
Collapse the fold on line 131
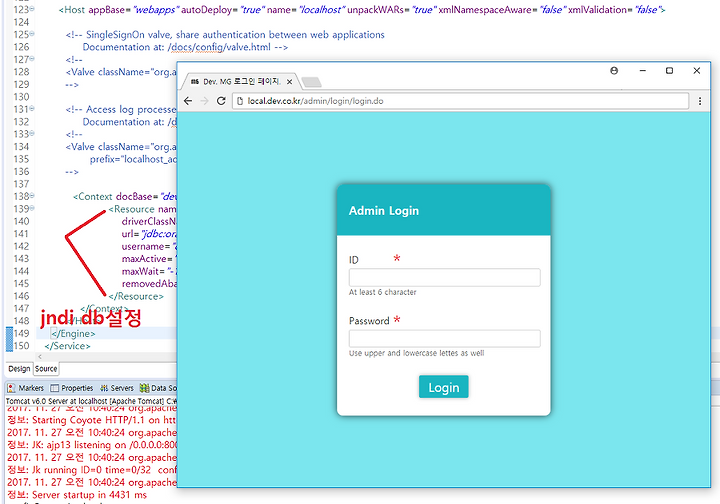point(32,108)
